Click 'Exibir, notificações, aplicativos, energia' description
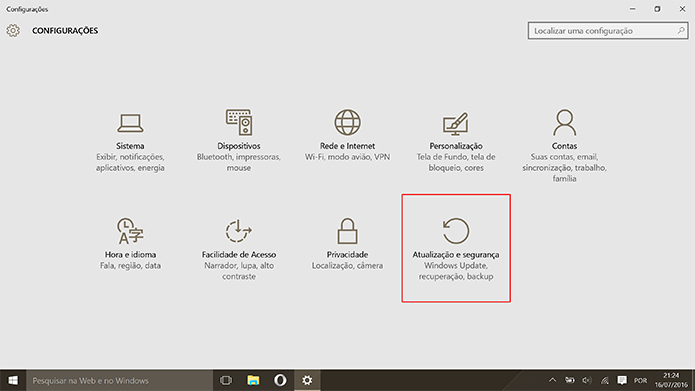 click(130, 162)
